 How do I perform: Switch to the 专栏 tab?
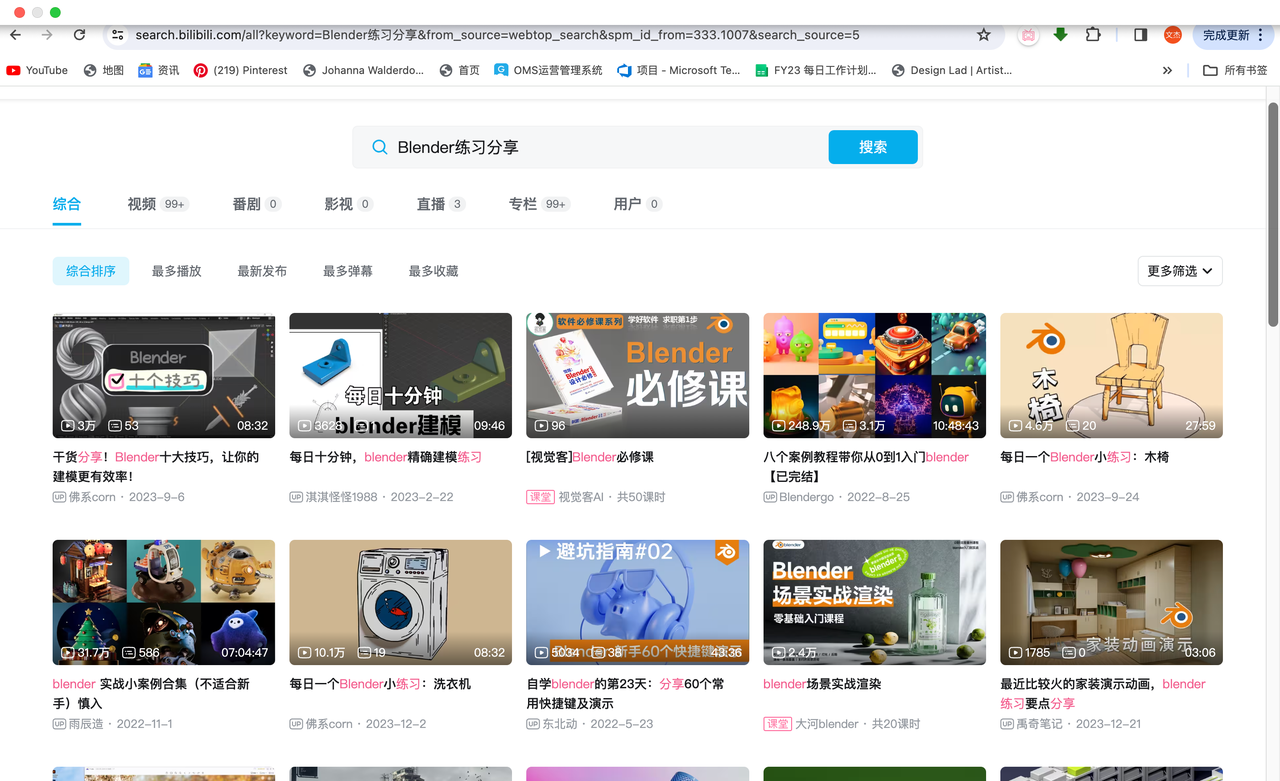pos(539,204)
